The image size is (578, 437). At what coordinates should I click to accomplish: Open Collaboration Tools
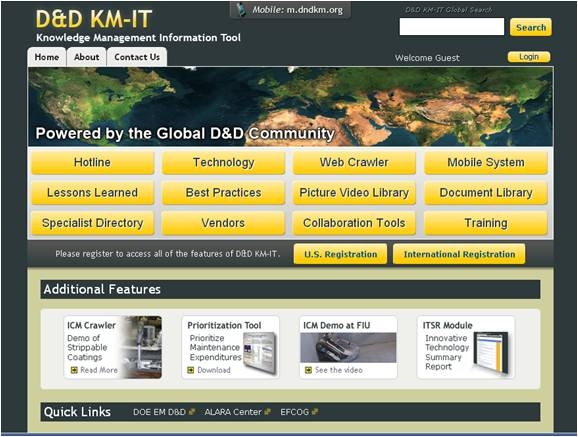pos(354,223)
